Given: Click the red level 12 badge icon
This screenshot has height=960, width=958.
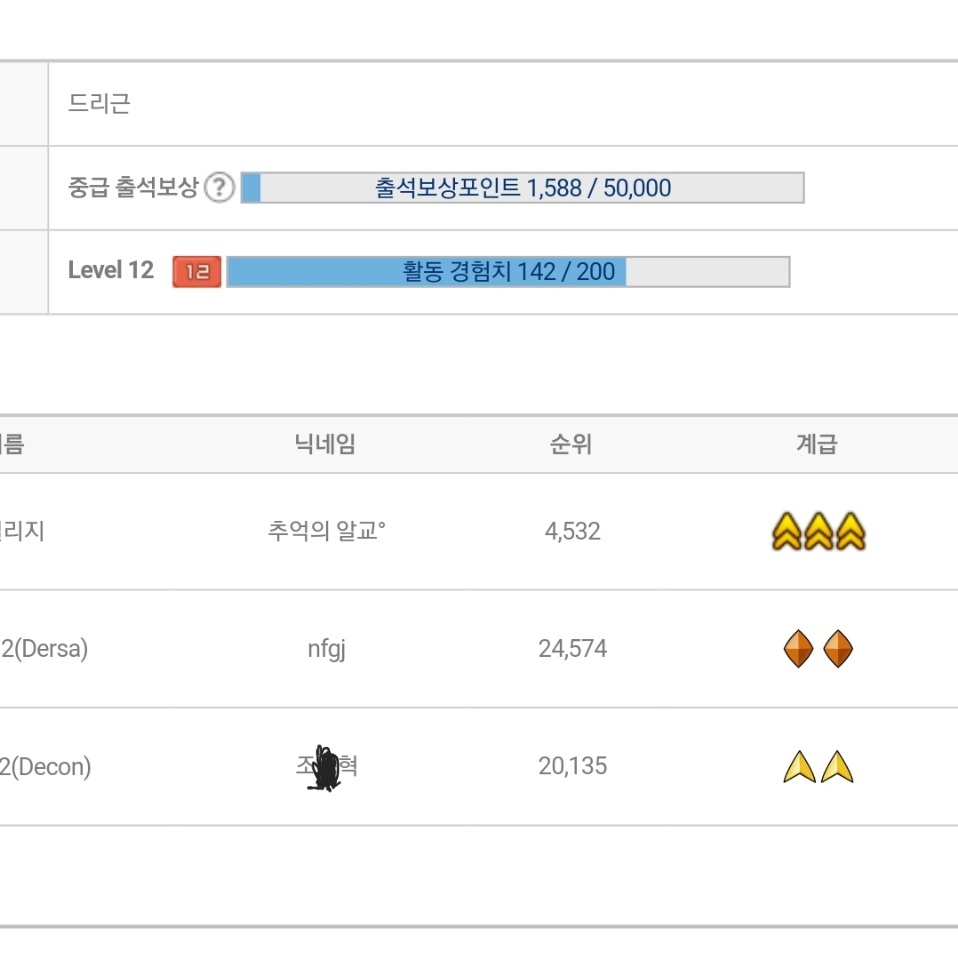Looking at the screenshot, I should click(196, 272).
